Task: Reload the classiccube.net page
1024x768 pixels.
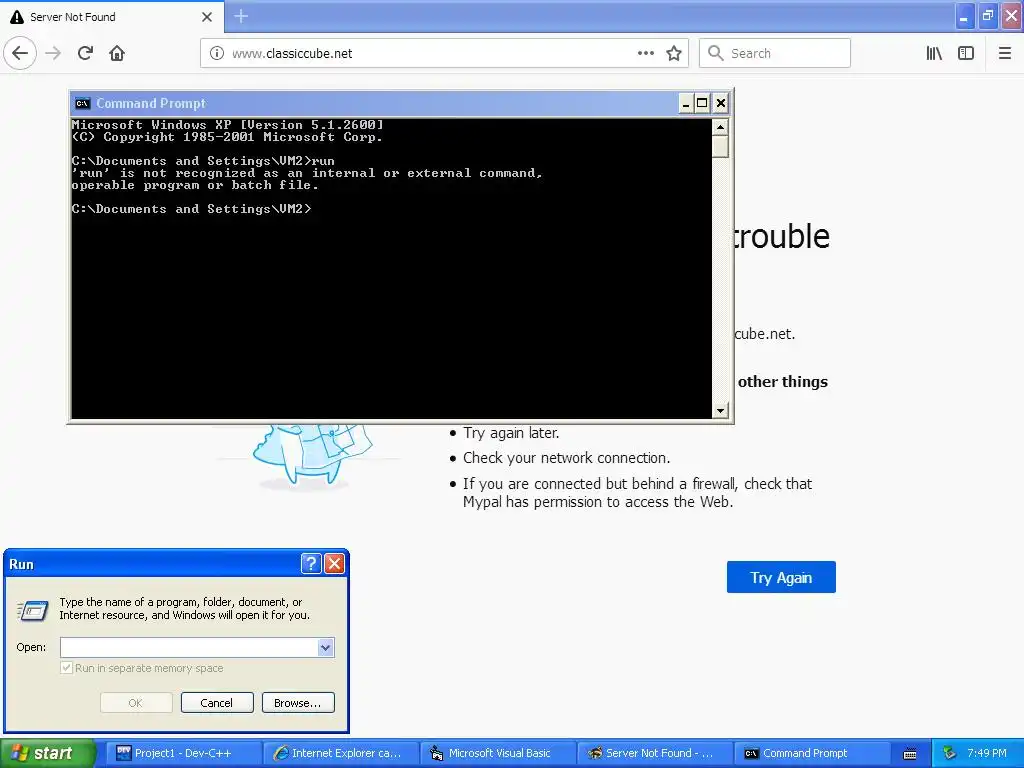Action: (x=86, y=53)
